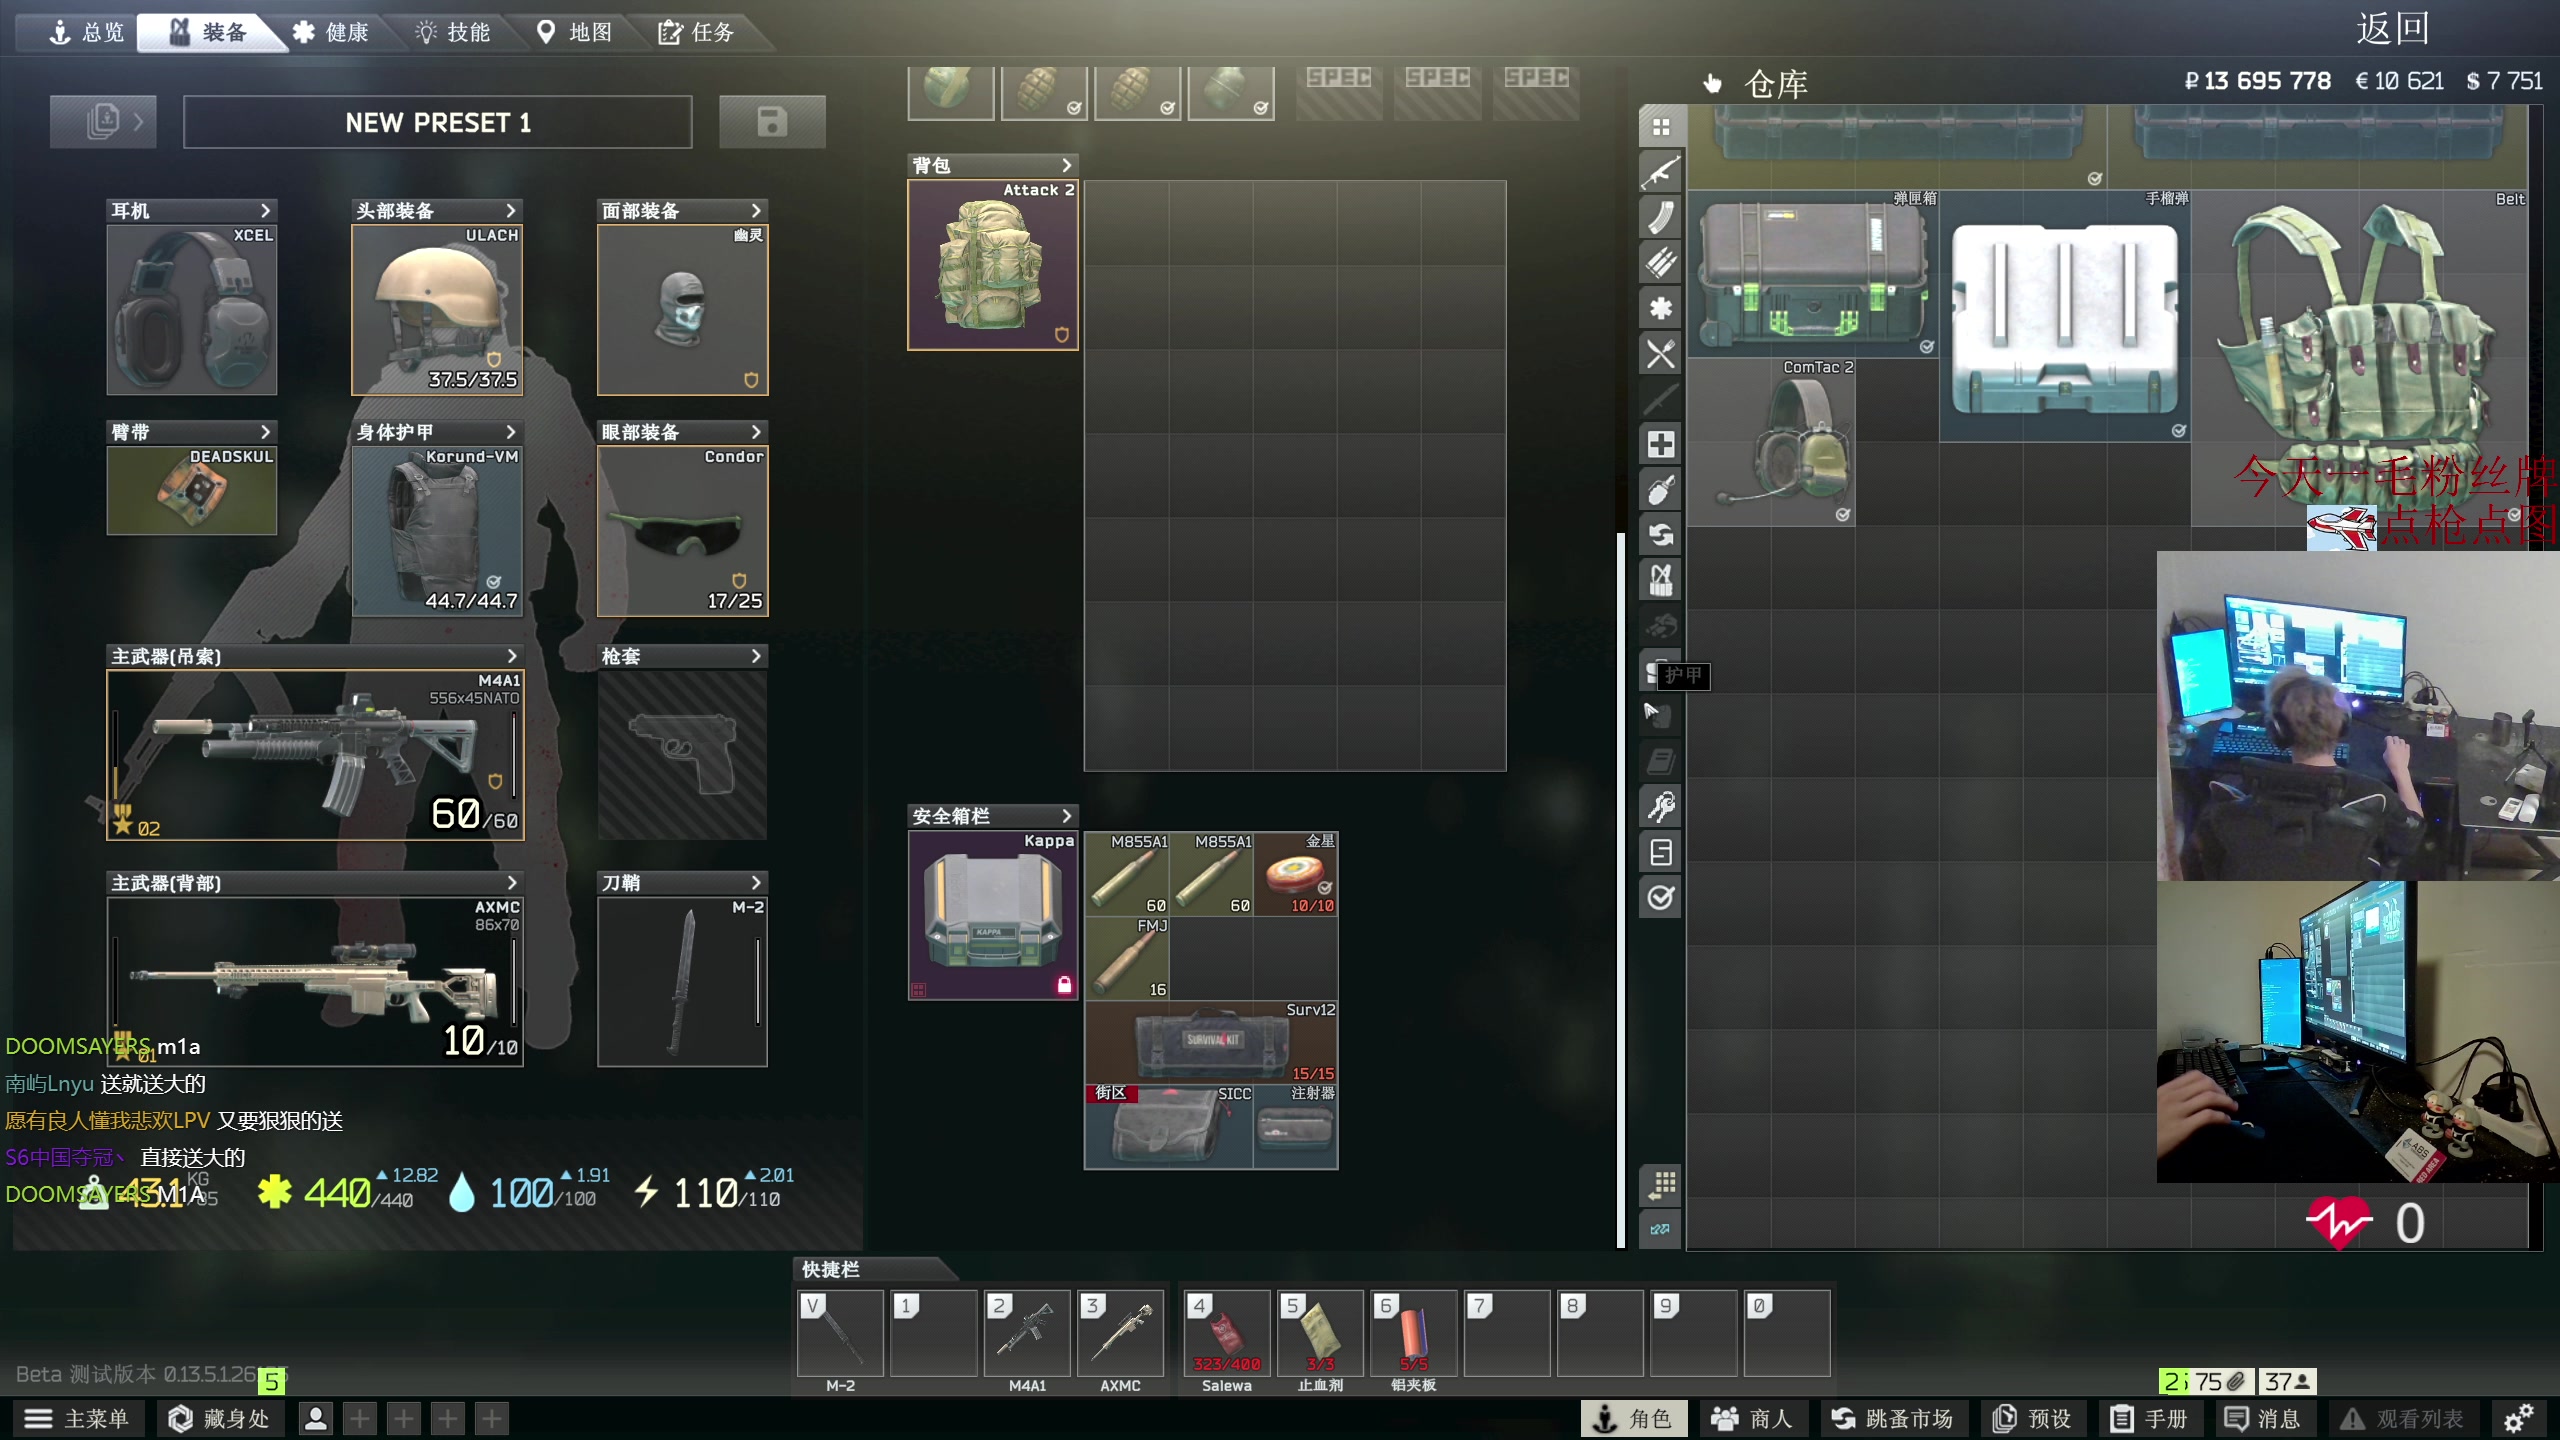Select the 金星 balm item
The width and height of the screenshot is (2560, 1440).
point(1296,873)
